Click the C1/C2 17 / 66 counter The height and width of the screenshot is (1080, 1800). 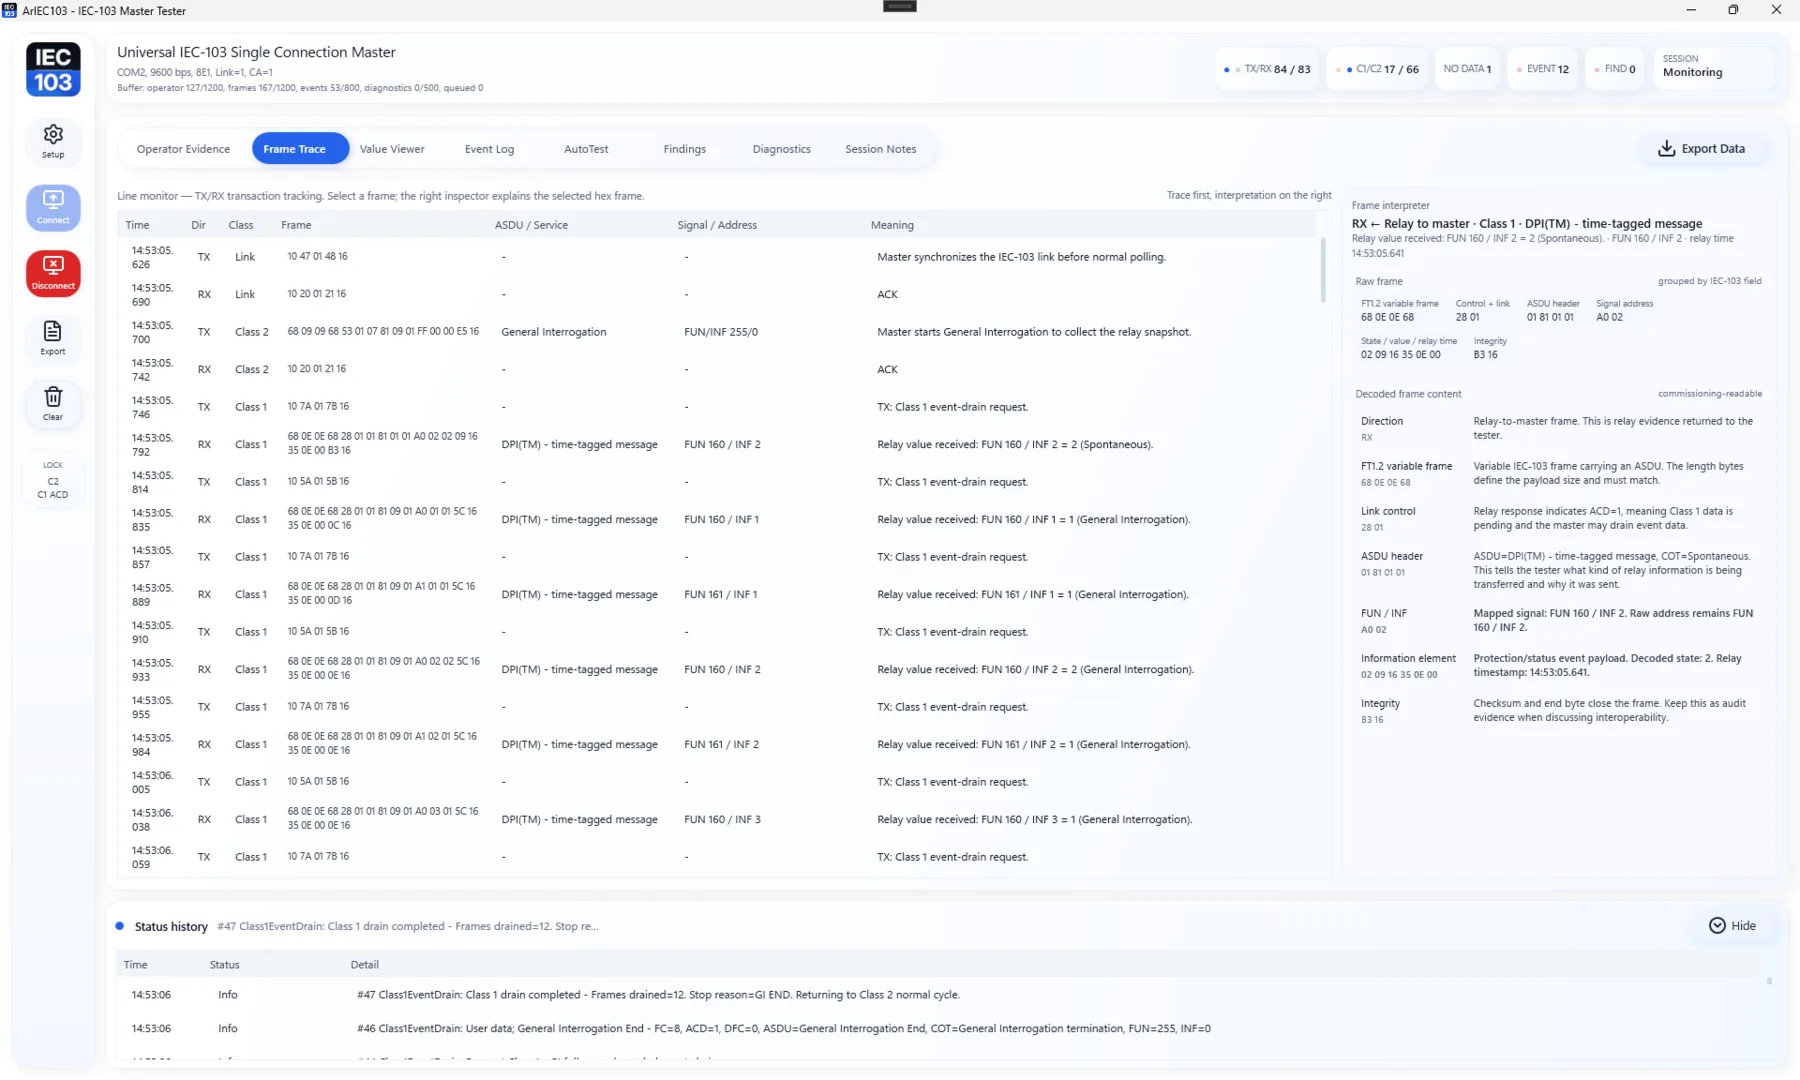click(1378, 69)
